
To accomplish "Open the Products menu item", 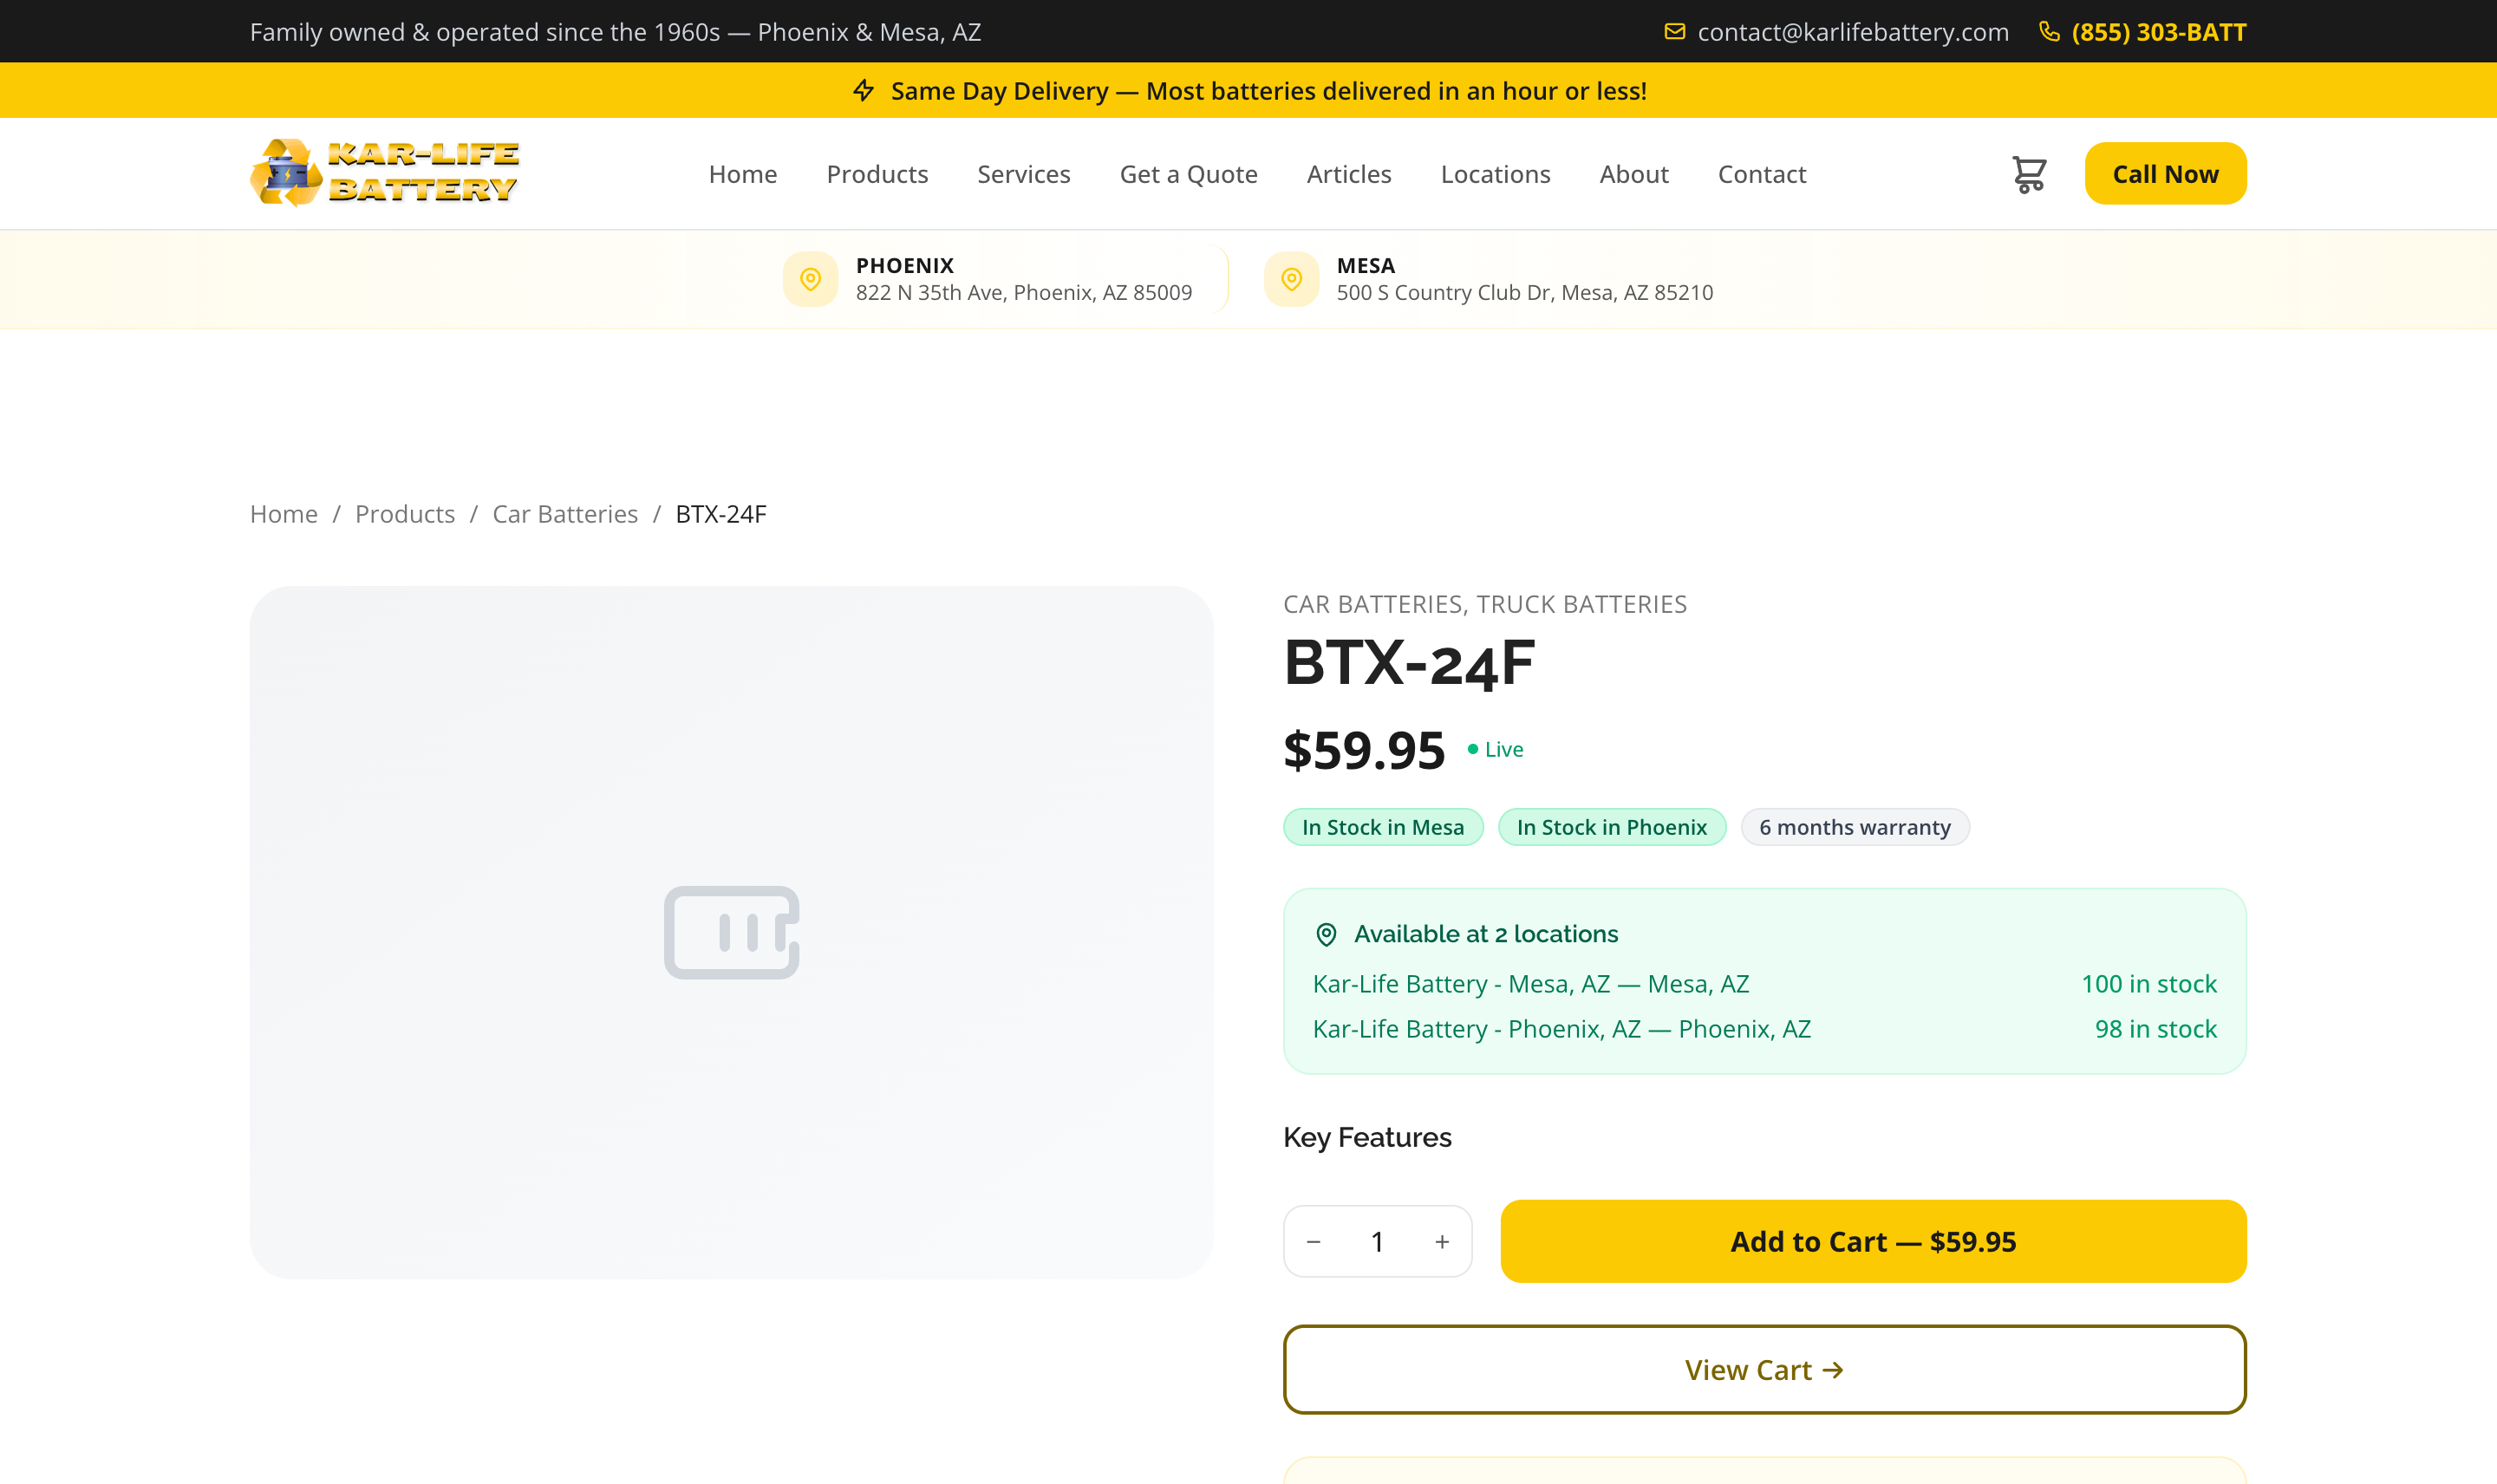I will [877, 174].
